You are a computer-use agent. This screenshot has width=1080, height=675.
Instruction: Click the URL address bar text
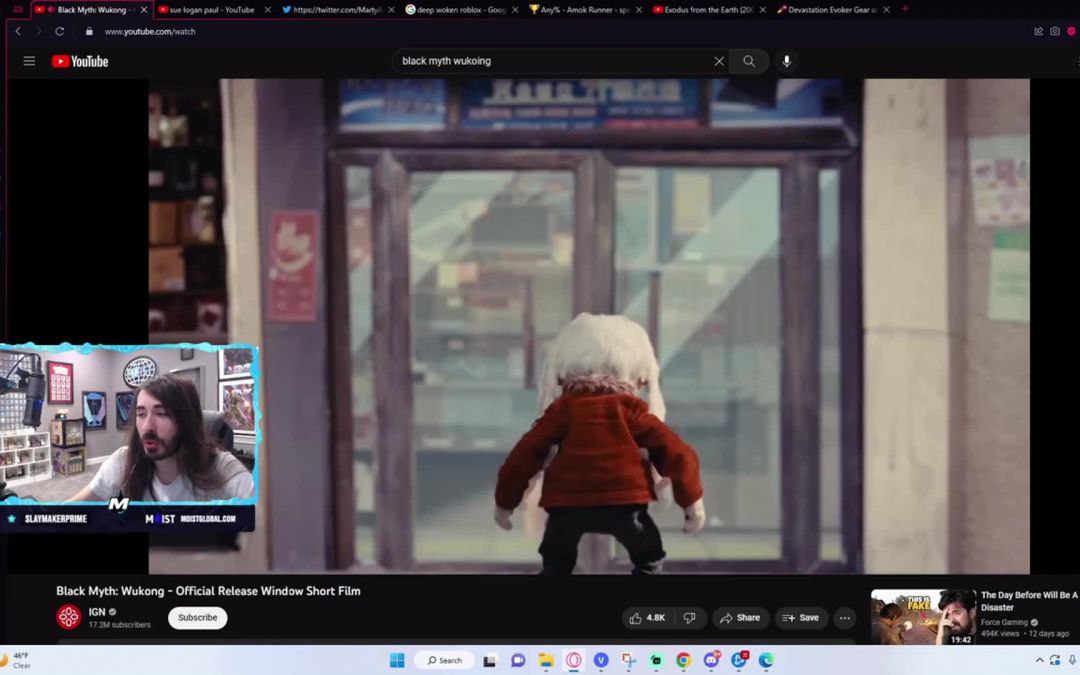click(150, 31)
